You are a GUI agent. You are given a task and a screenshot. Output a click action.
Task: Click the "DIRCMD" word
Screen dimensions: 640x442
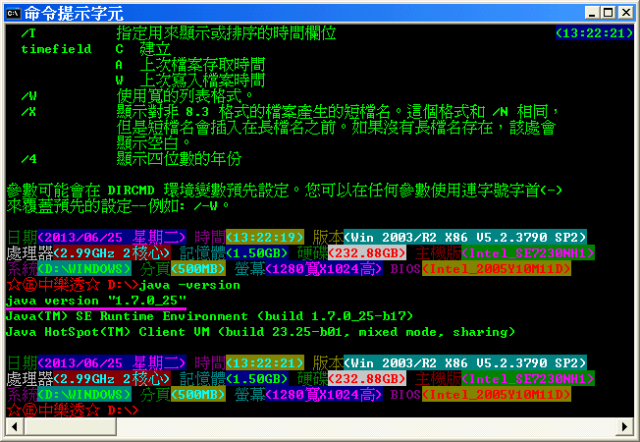pos(131,191)
